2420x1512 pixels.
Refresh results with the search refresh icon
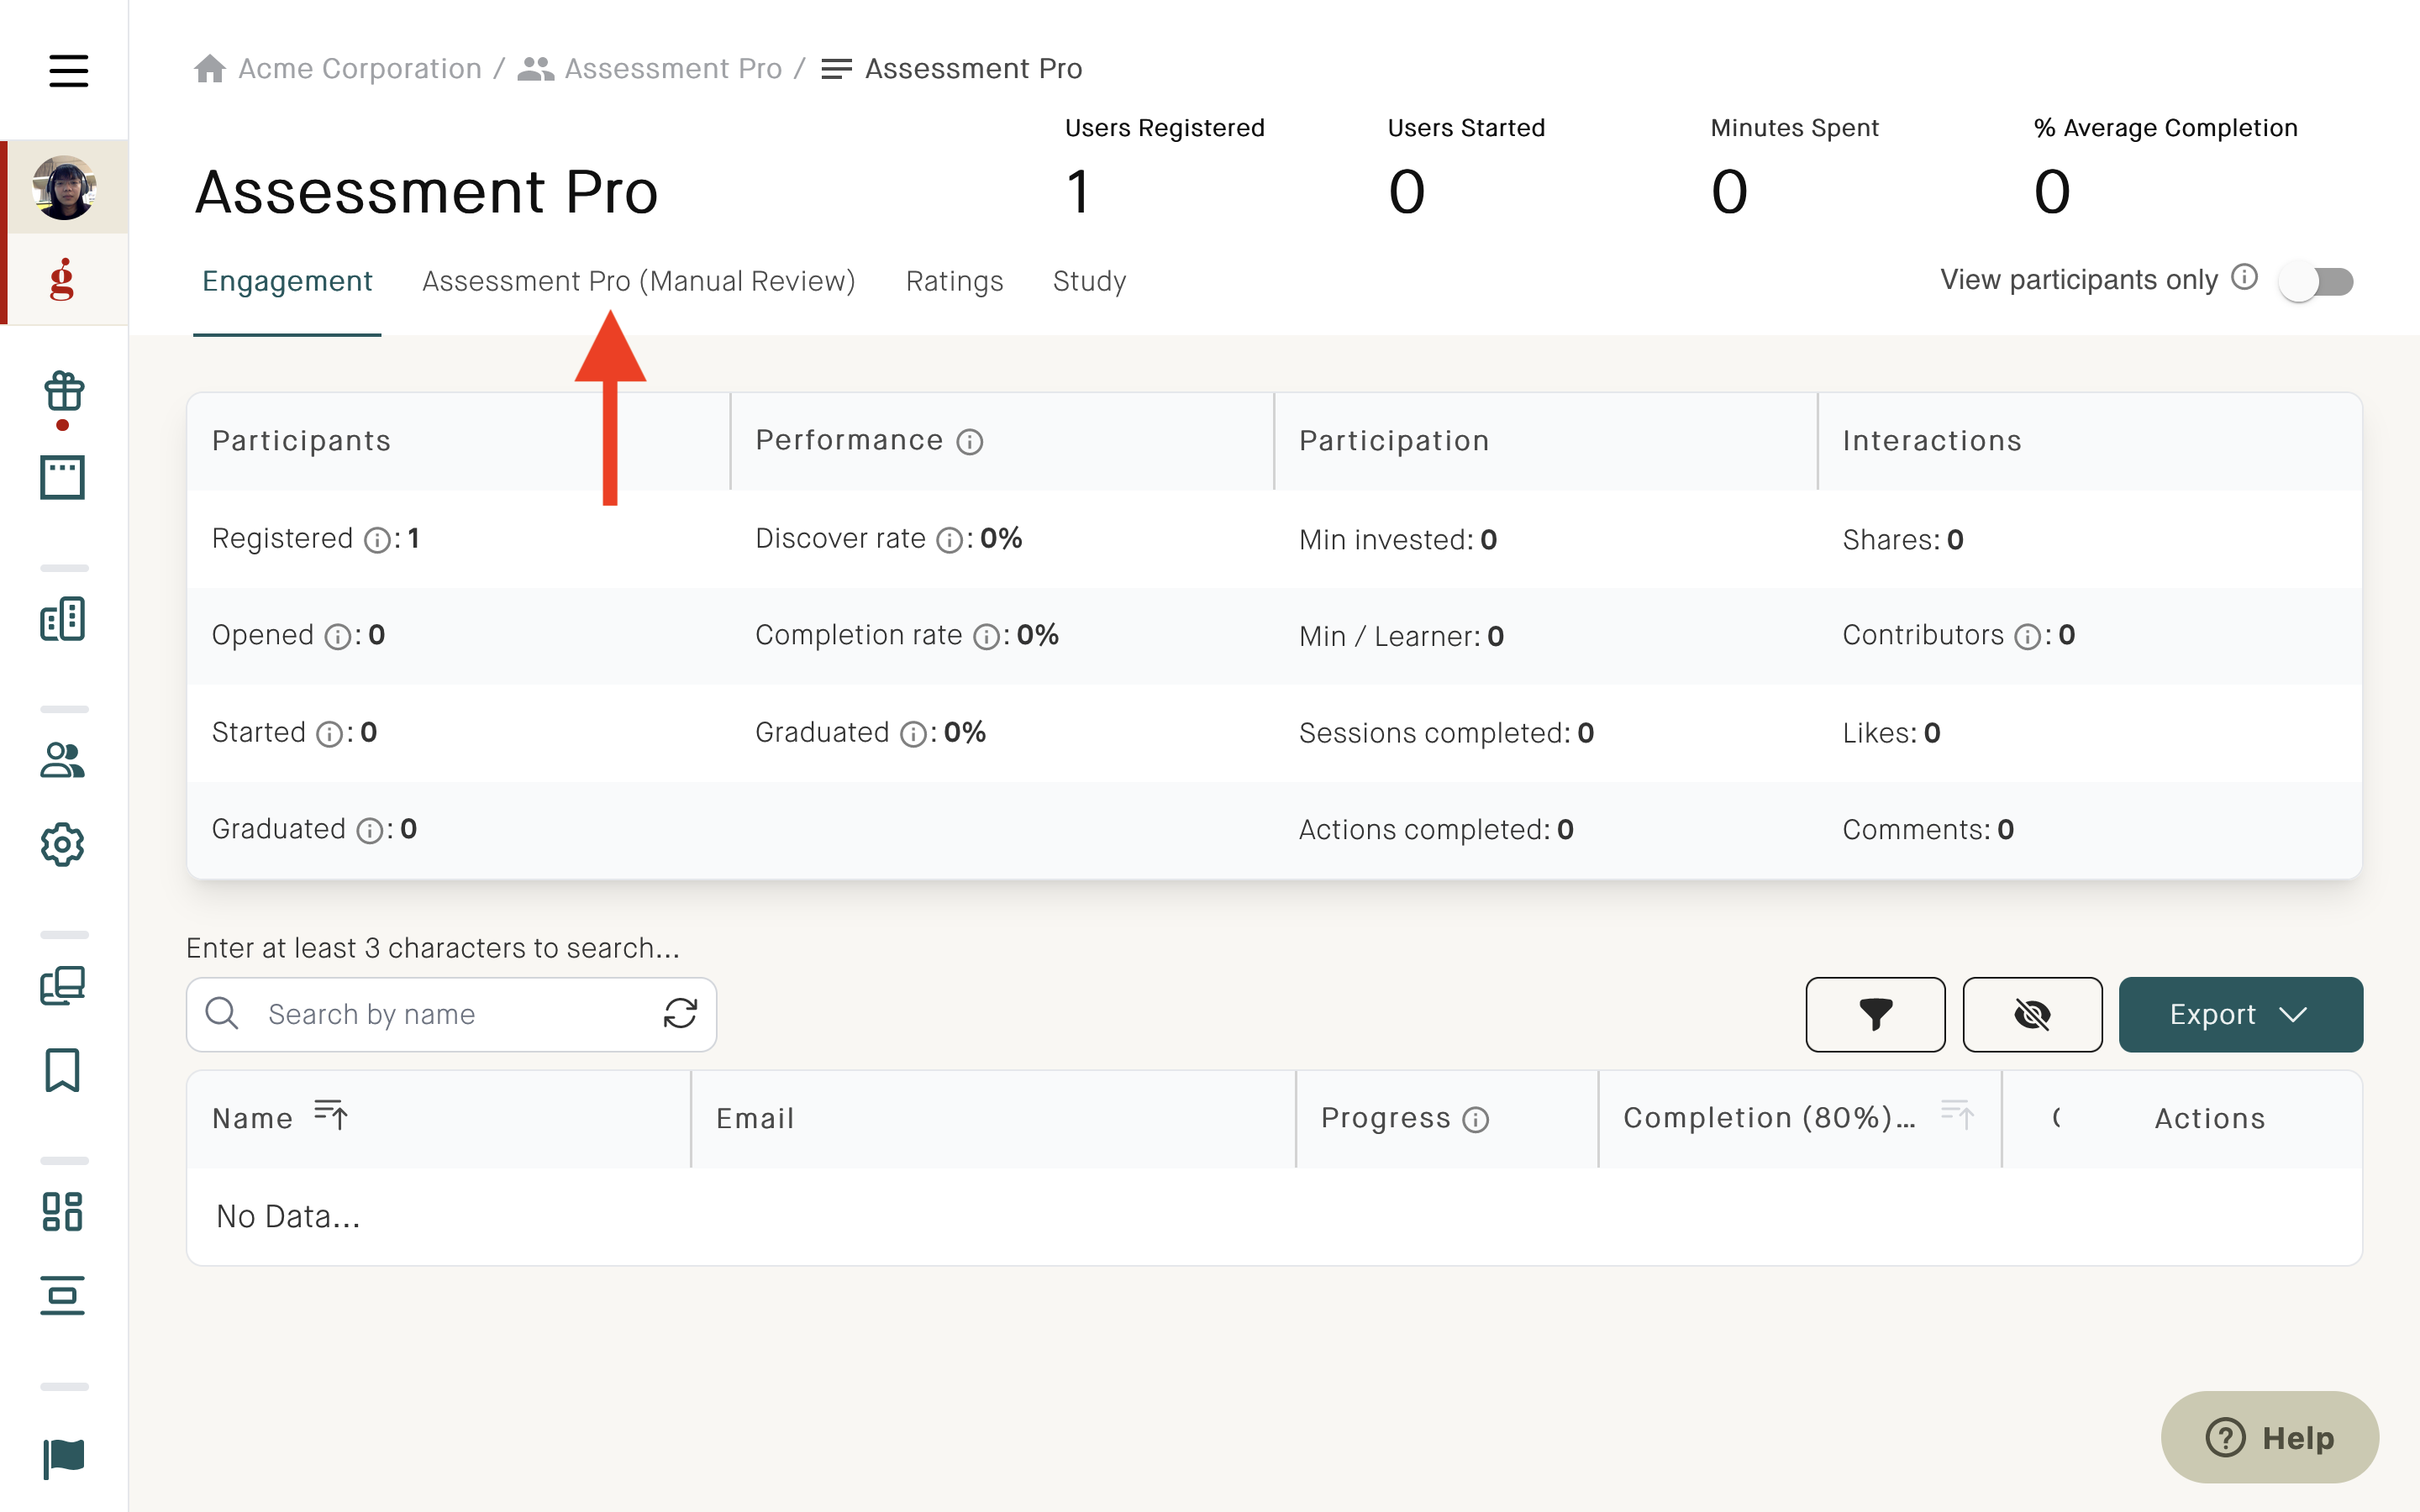pyautogui.click(x=680, y=1014)
